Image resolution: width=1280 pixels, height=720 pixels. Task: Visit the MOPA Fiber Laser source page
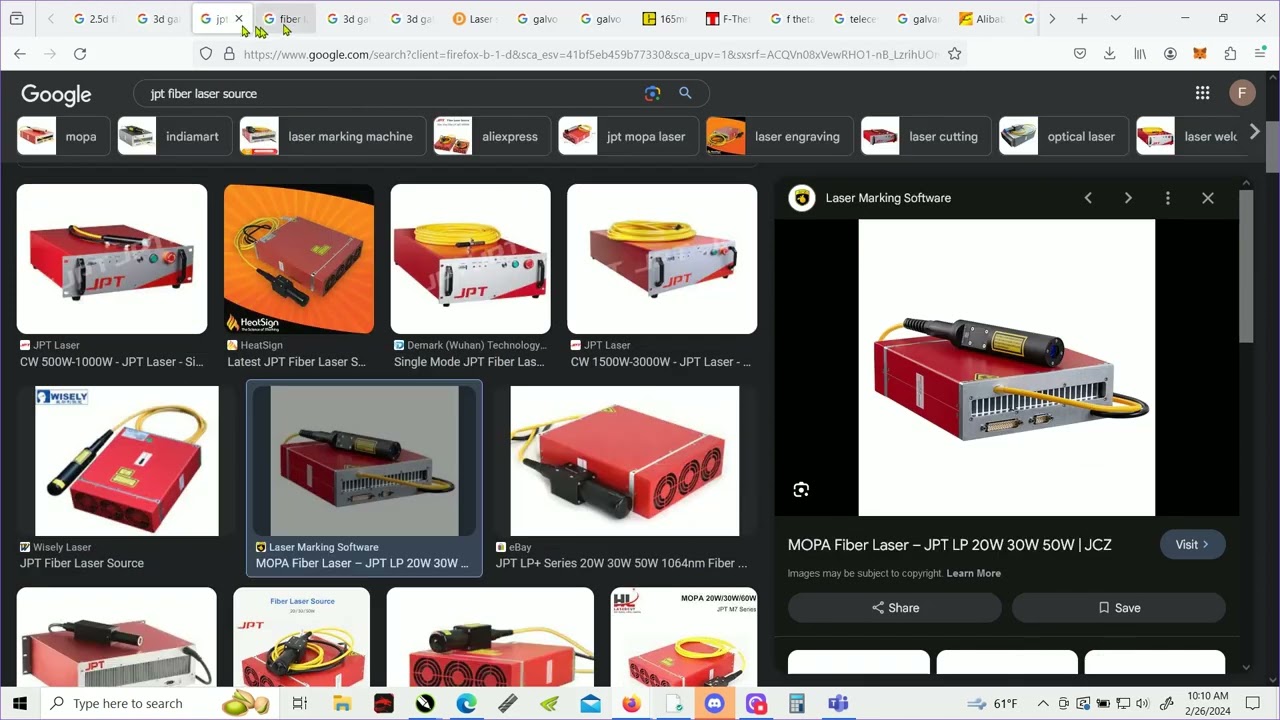(1192, 545)
